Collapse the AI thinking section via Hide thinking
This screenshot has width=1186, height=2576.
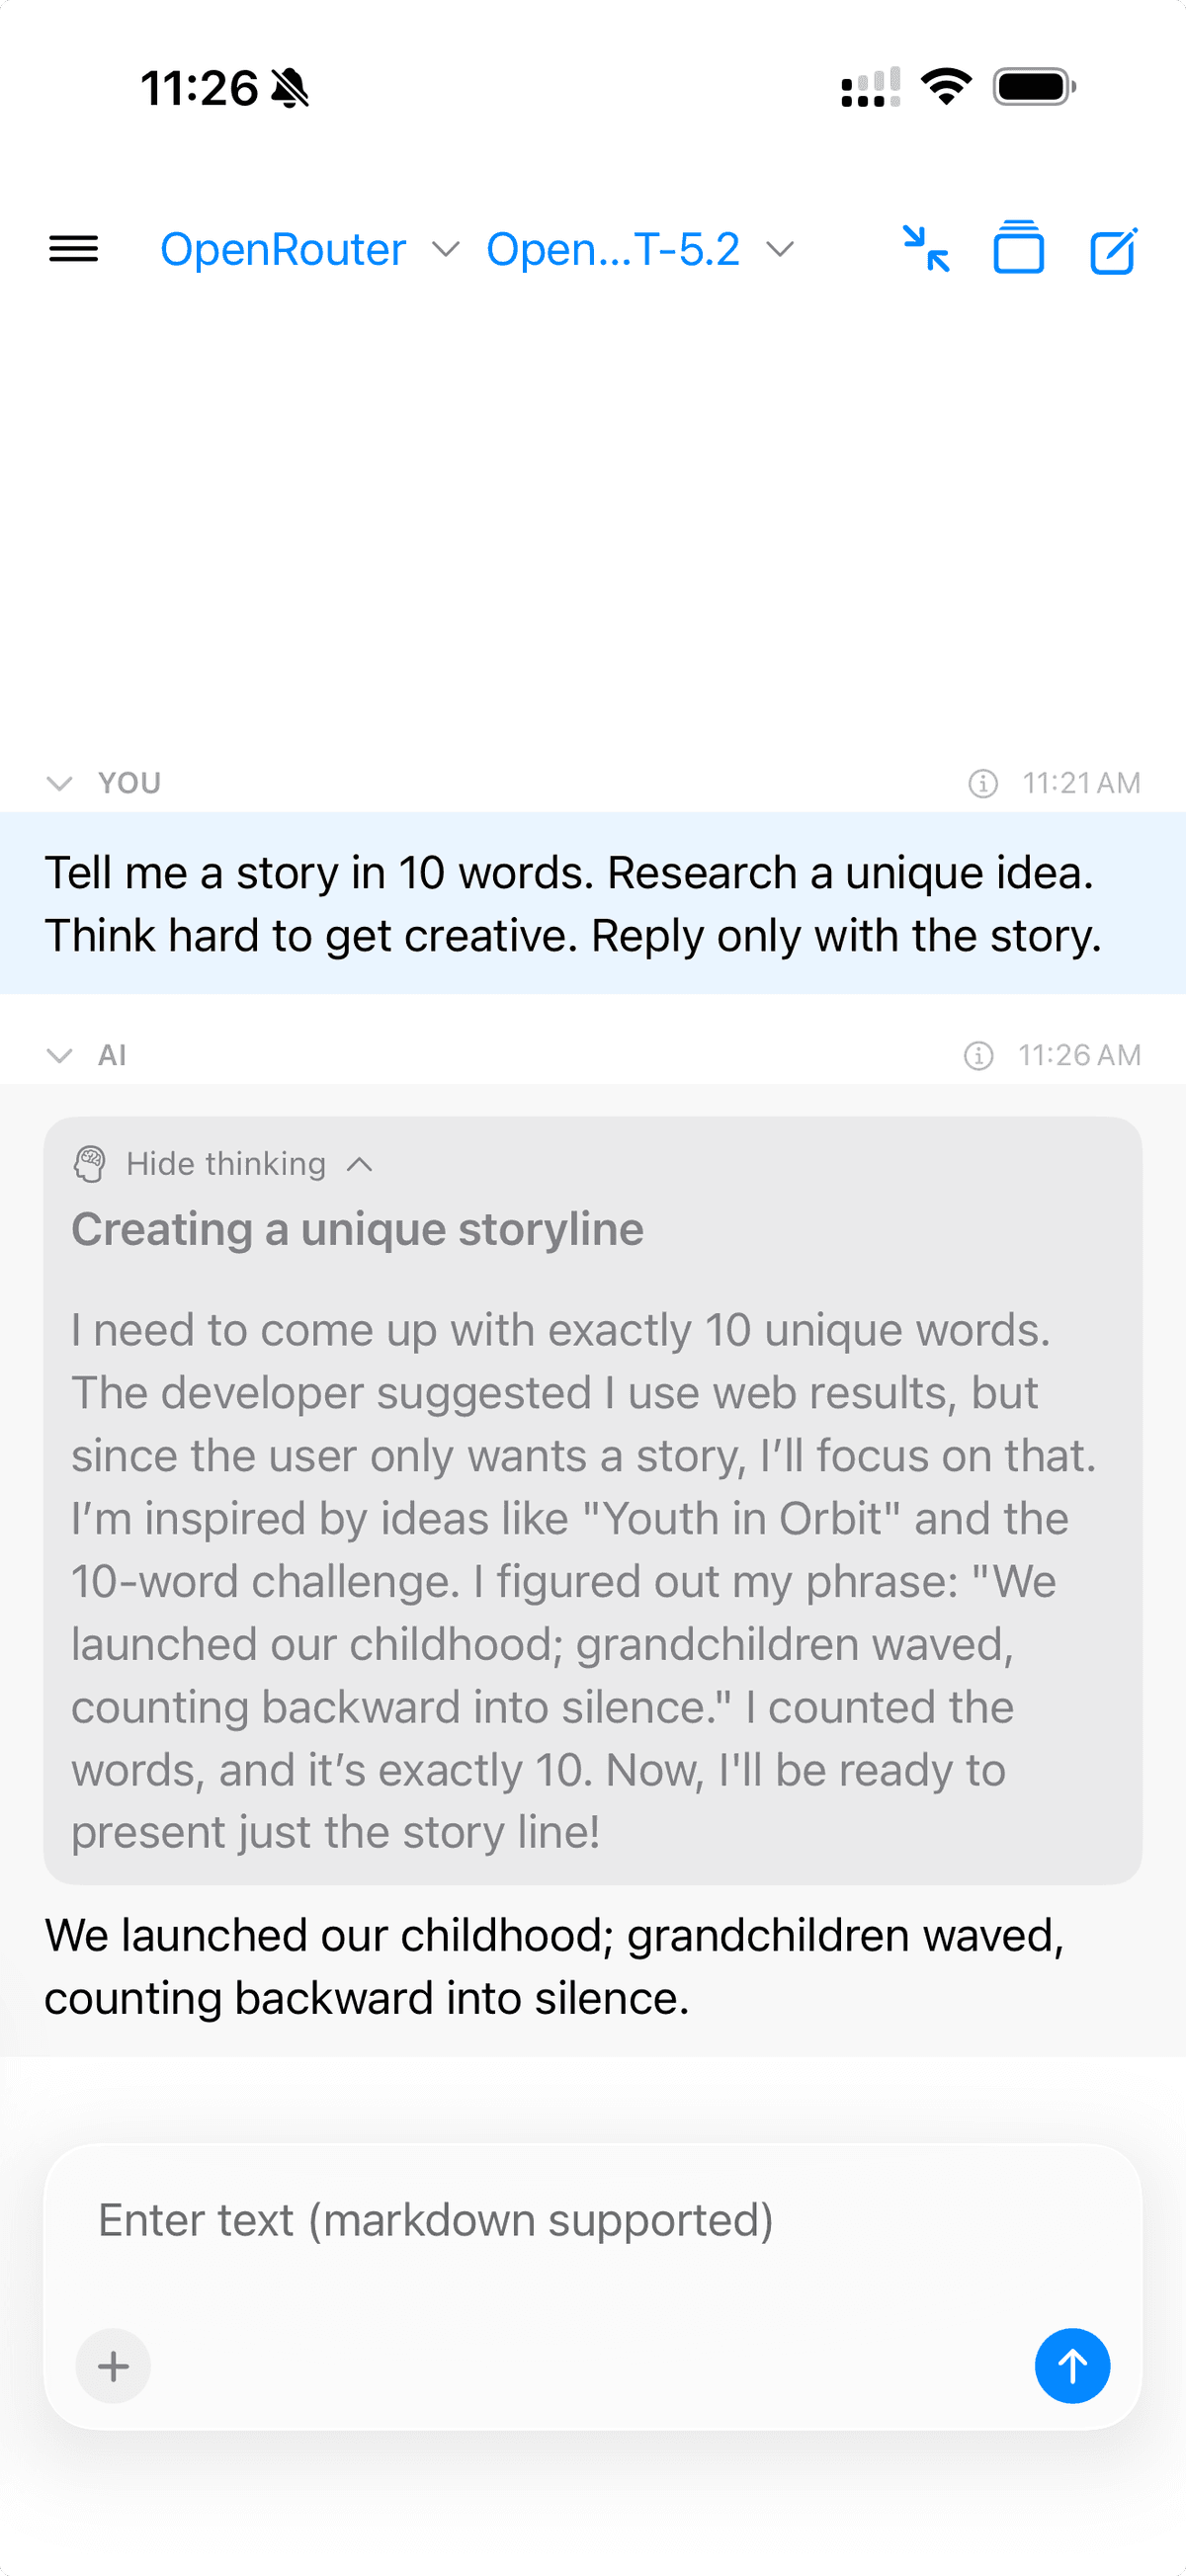pyautogui.click(x=224, y=1163)
